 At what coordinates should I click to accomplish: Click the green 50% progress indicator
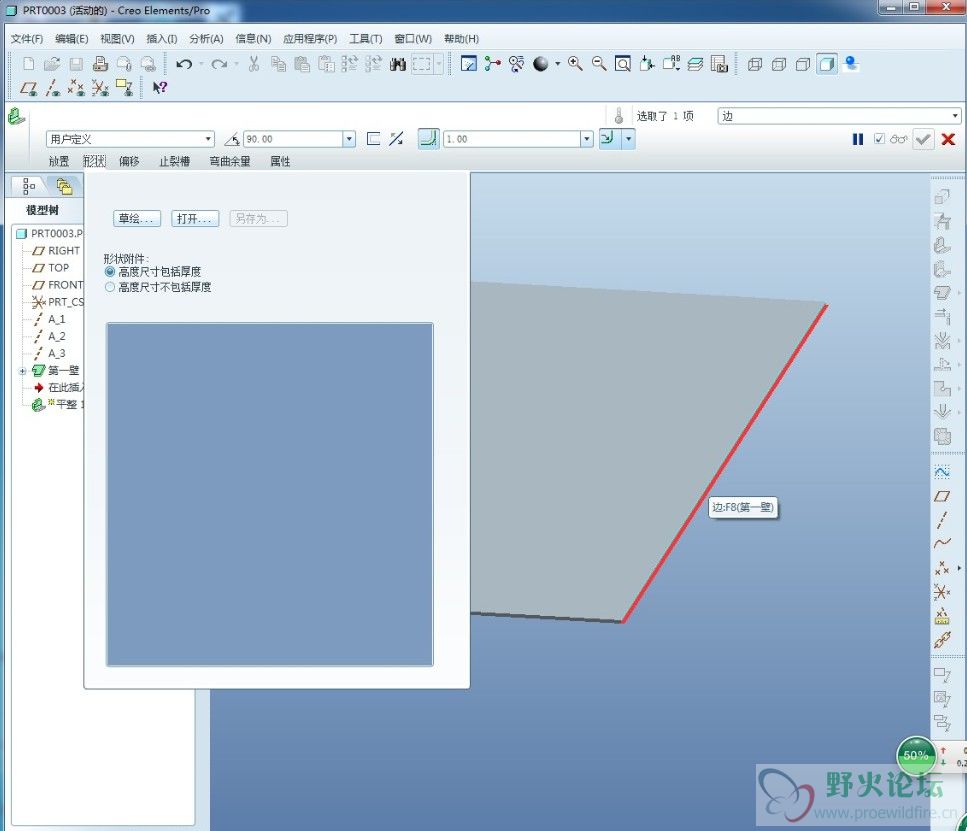[x=915, y=755]
